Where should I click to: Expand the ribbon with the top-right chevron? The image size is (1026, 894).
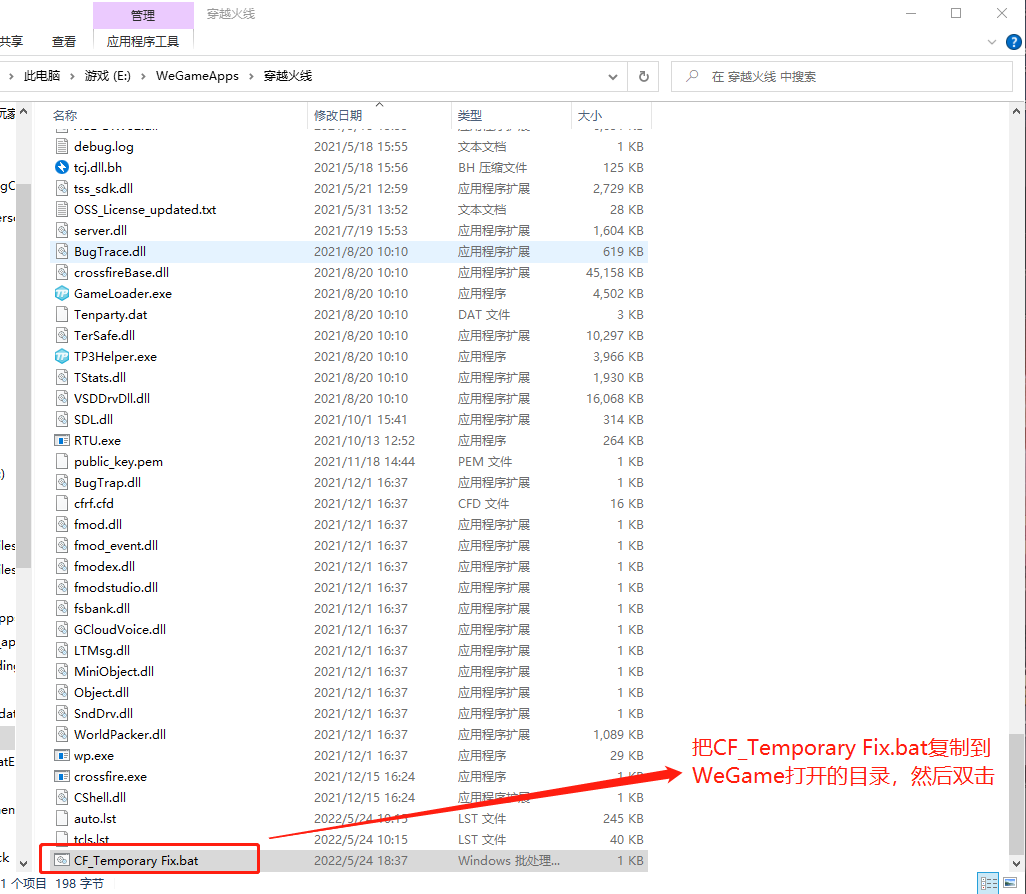[990, 42]
